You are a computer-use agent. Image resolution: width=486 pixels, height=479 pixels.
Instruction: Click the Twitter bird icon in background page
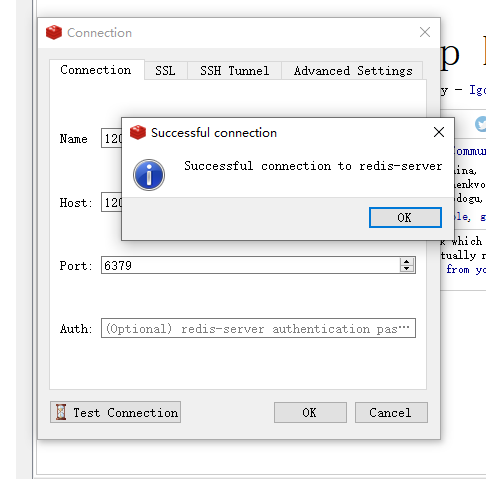tap(481, 124)
